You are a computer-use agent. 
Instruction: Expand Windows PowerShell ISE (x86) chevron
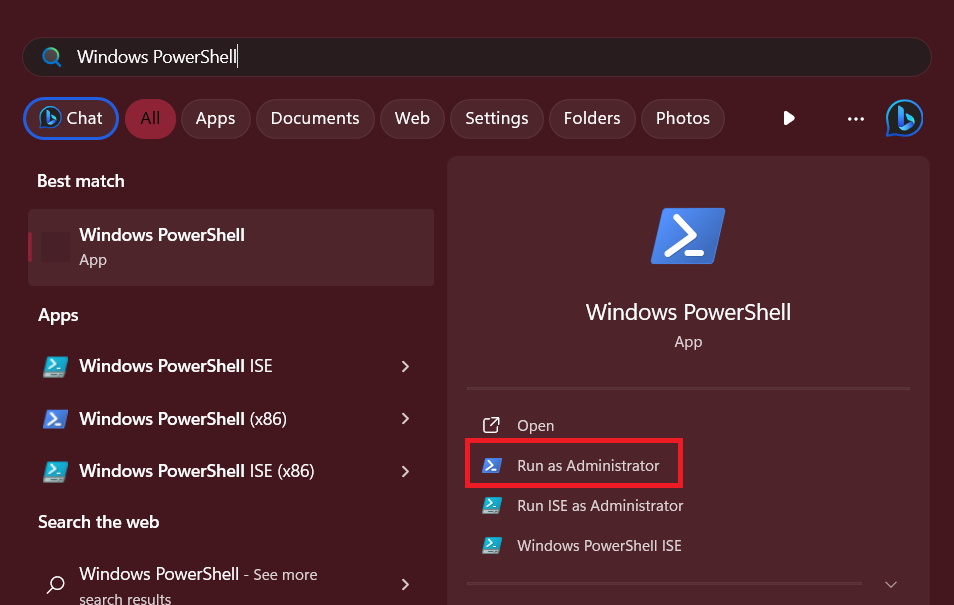pos(405,471)
